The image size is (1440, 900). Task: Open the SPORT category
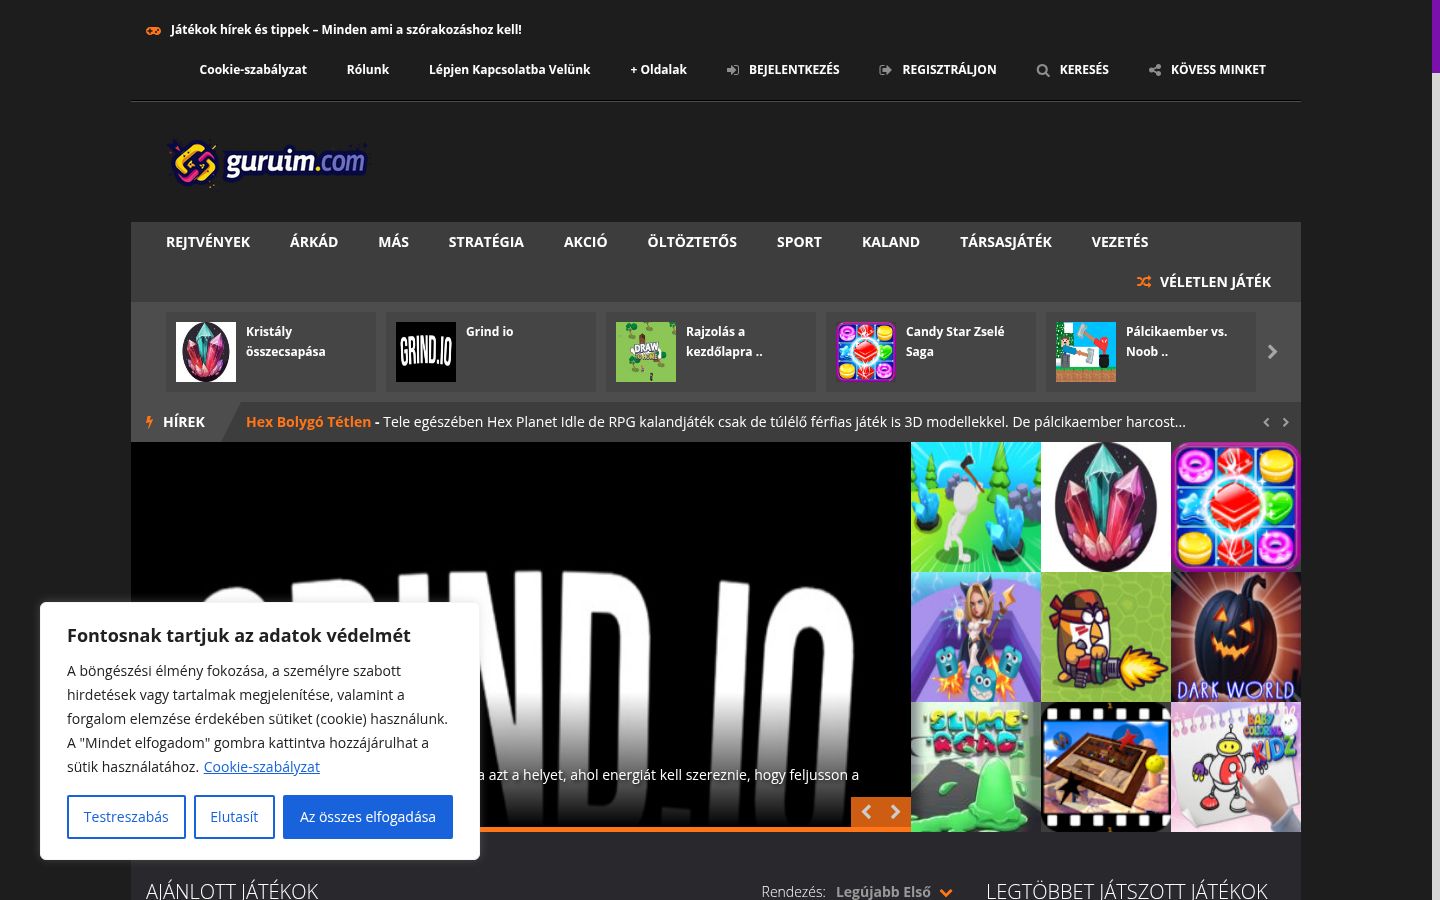tap(799, 242)
